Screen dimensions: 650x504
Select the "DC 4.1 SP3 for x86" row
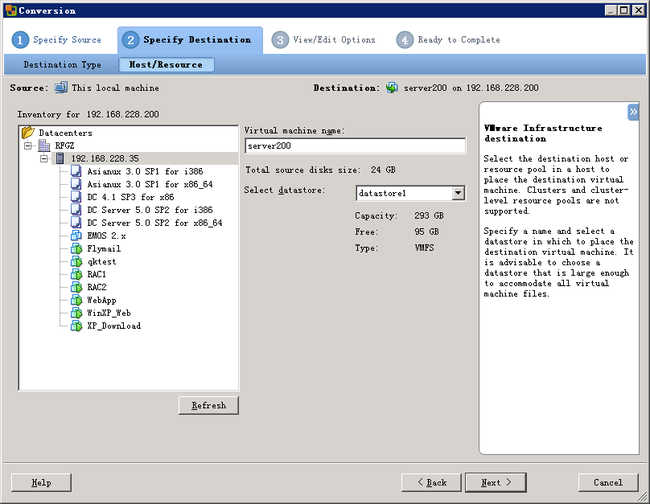click(131, 197)
